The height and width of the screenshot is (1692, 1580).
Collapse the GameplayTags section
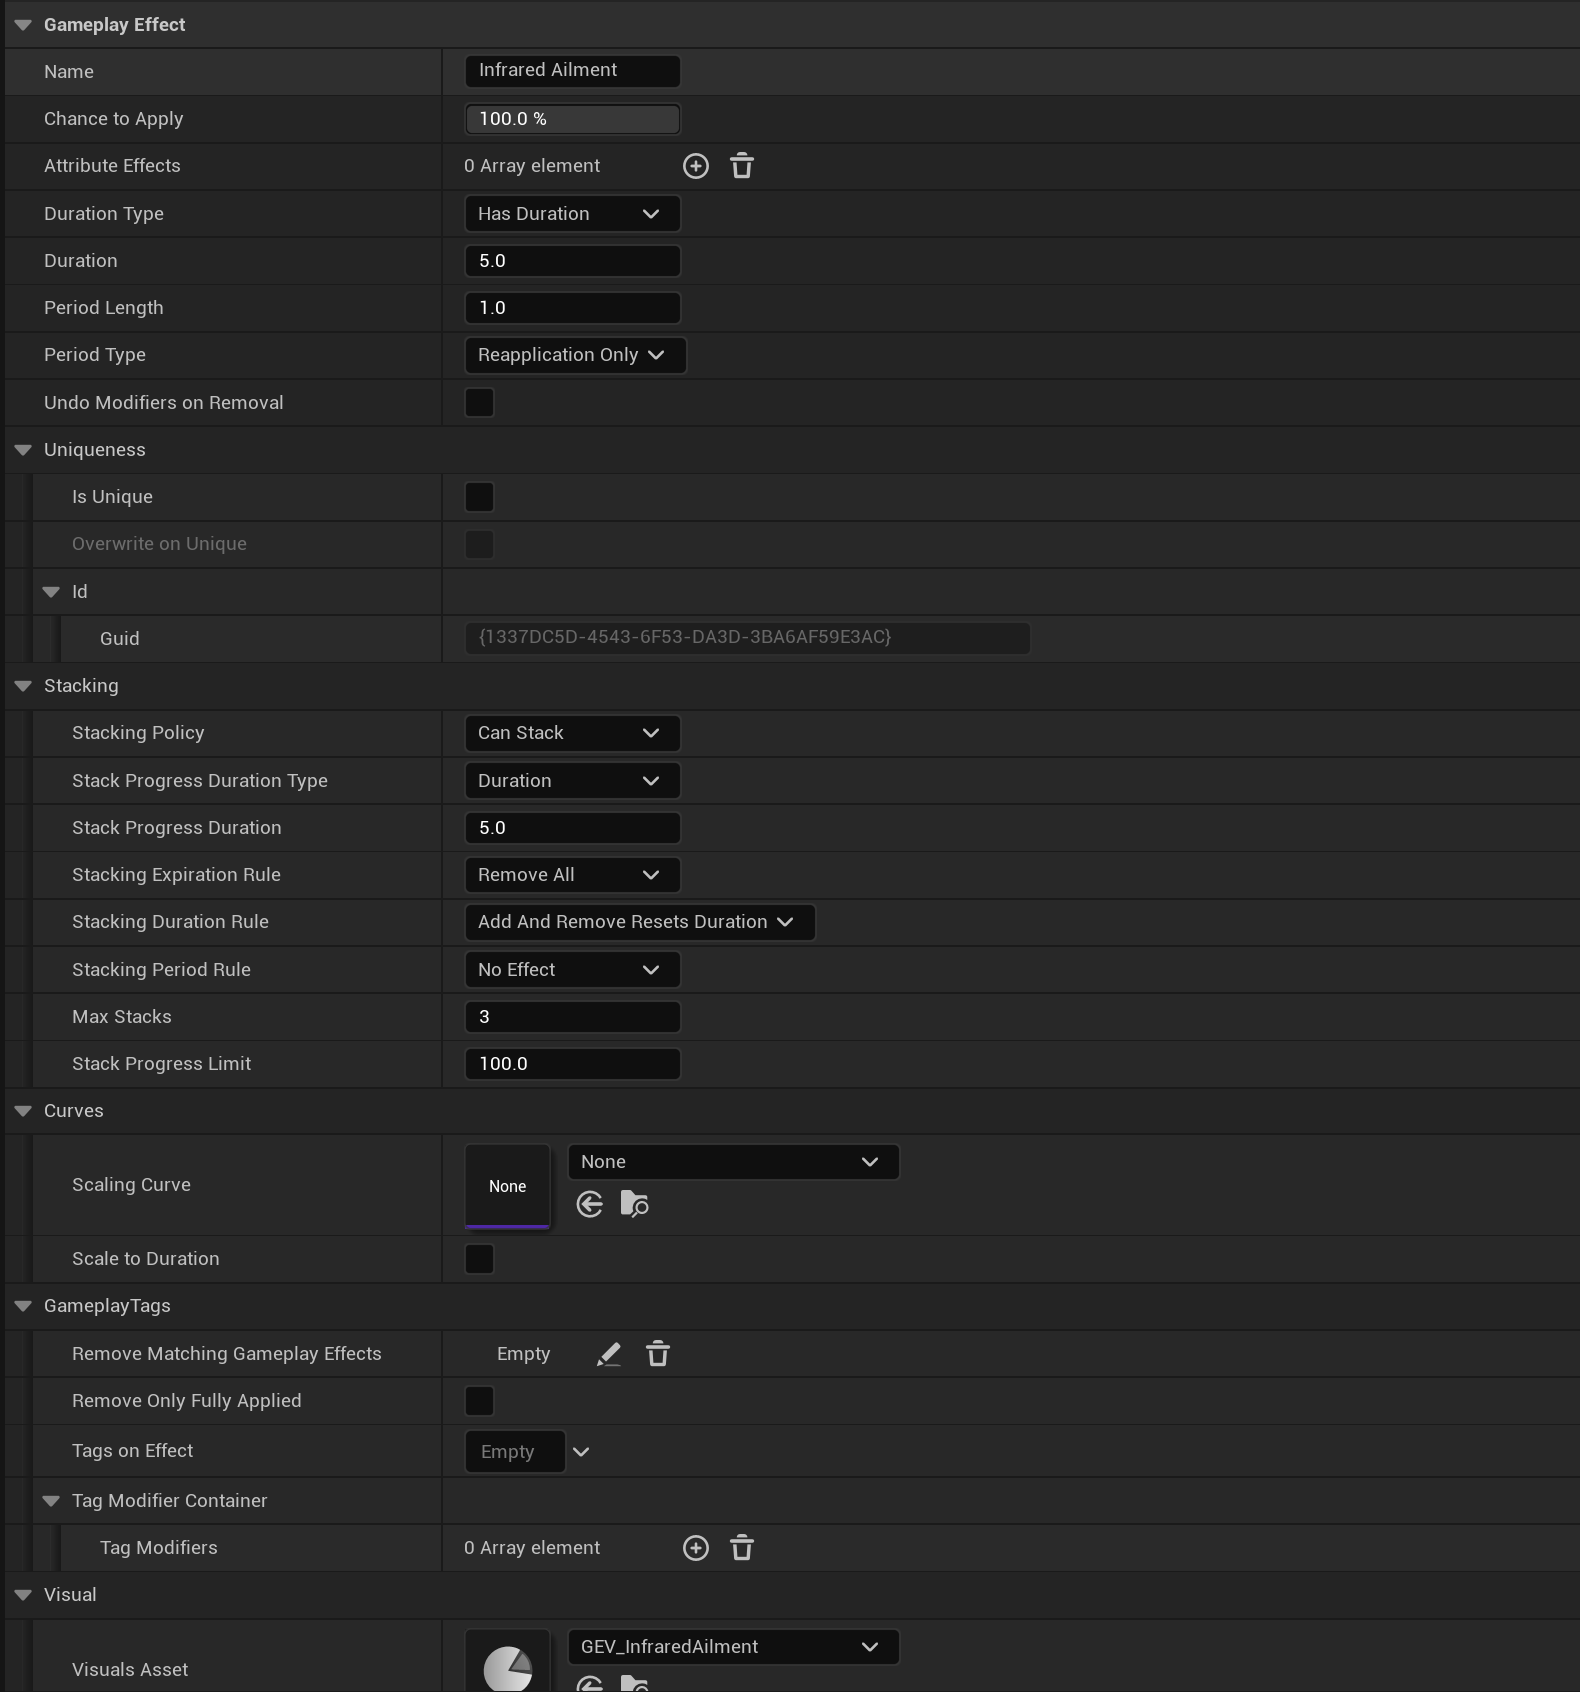(23, 1306)
